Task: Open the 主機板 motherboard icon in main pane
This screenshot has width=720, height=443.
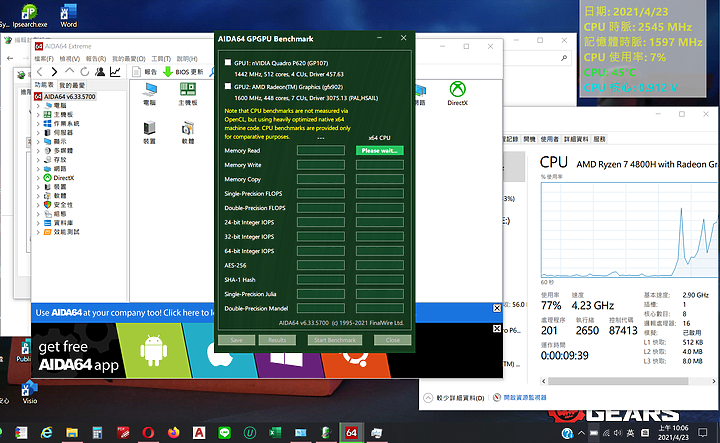Action: [x=188, y=94]
